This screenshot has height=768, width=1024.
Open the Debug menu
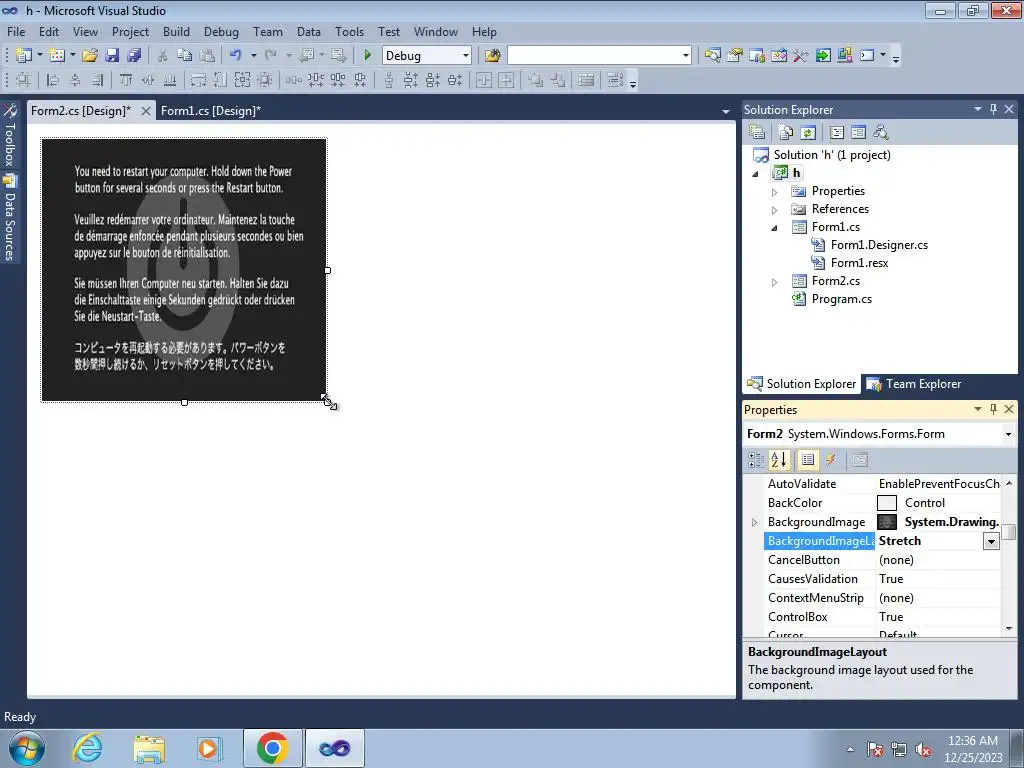[221, 31]
